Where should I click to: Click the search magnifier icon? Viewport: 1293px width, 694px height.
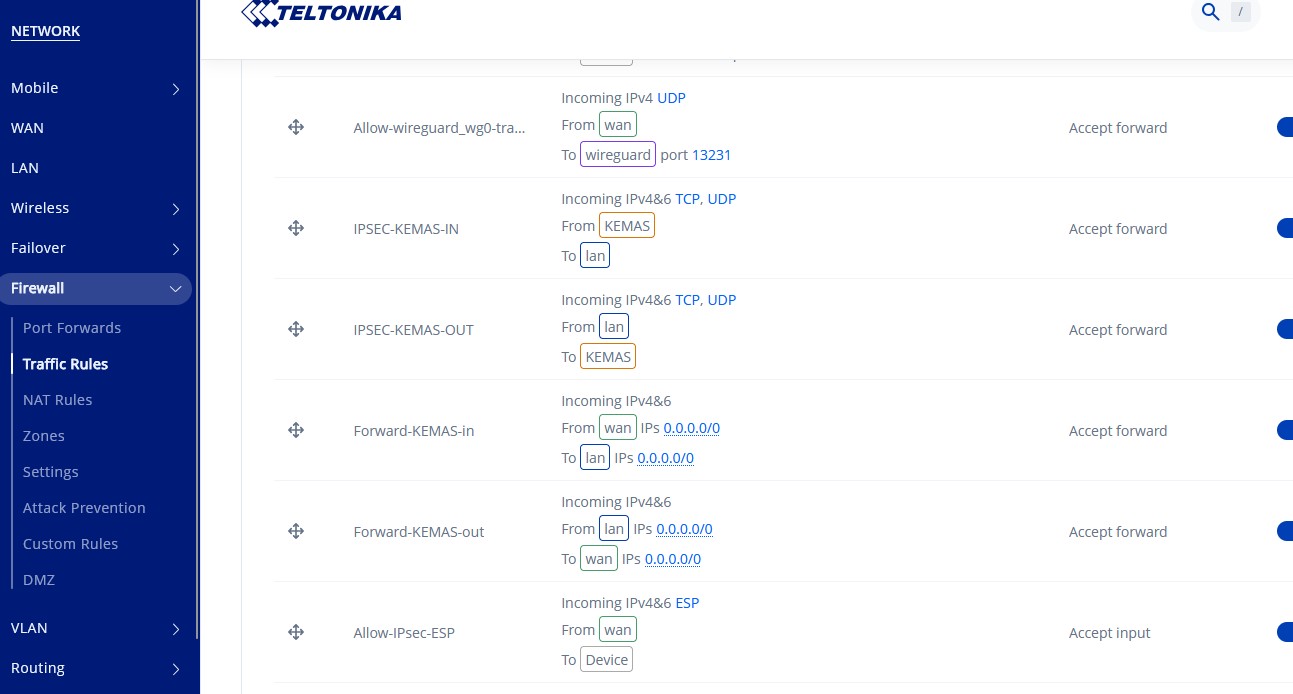[1211, 13]
